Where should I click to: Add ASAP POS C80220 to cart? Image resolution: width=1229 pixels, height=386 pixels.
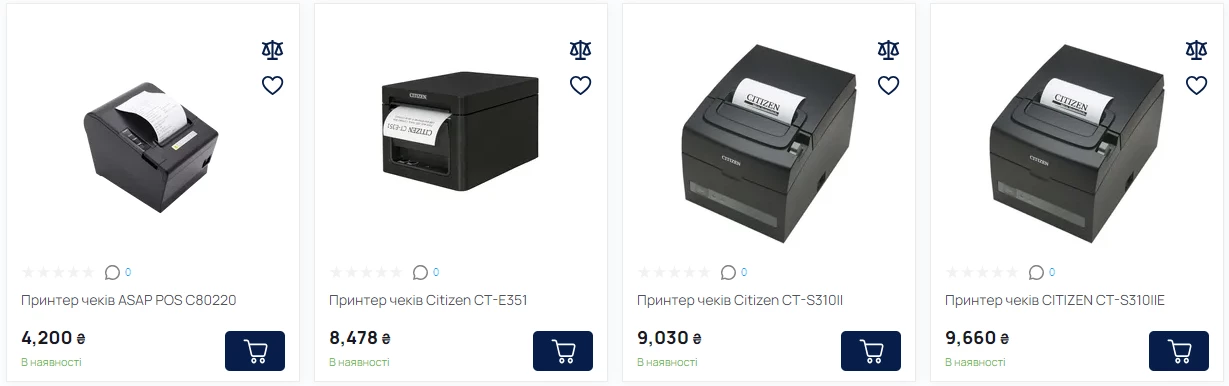(x=255, y=351)
